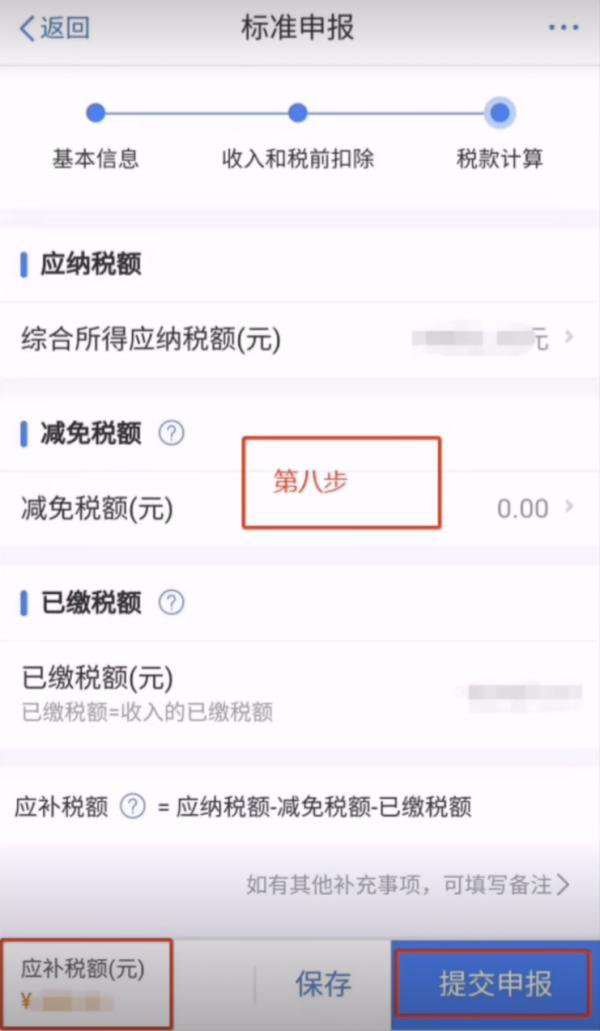Select the 收入和税前扣除 step dot
Screen dimensions: 600x1031
(x=298, y=113)
